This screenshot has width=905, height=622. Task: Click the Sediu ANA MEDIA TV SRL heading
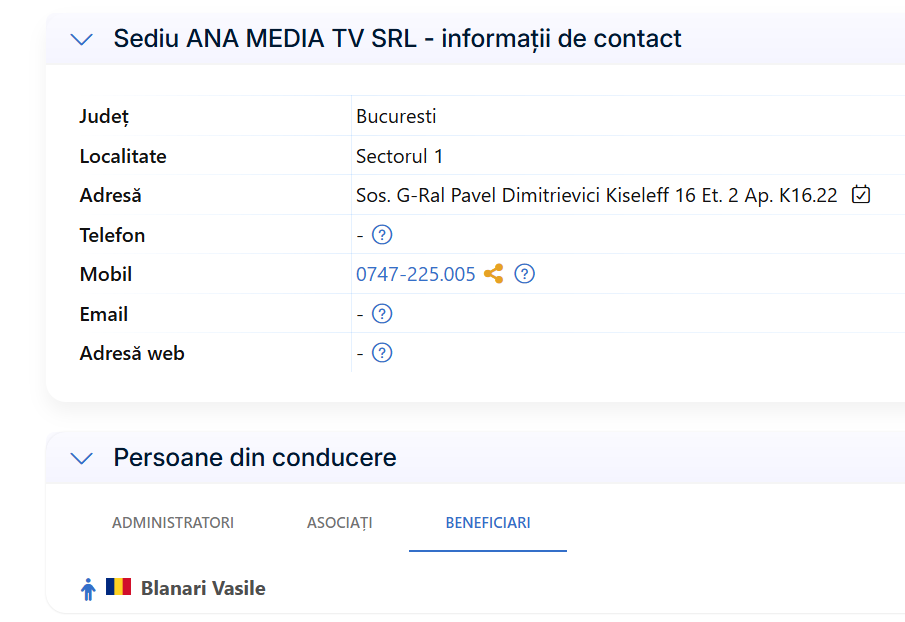[x=397, y=39]
